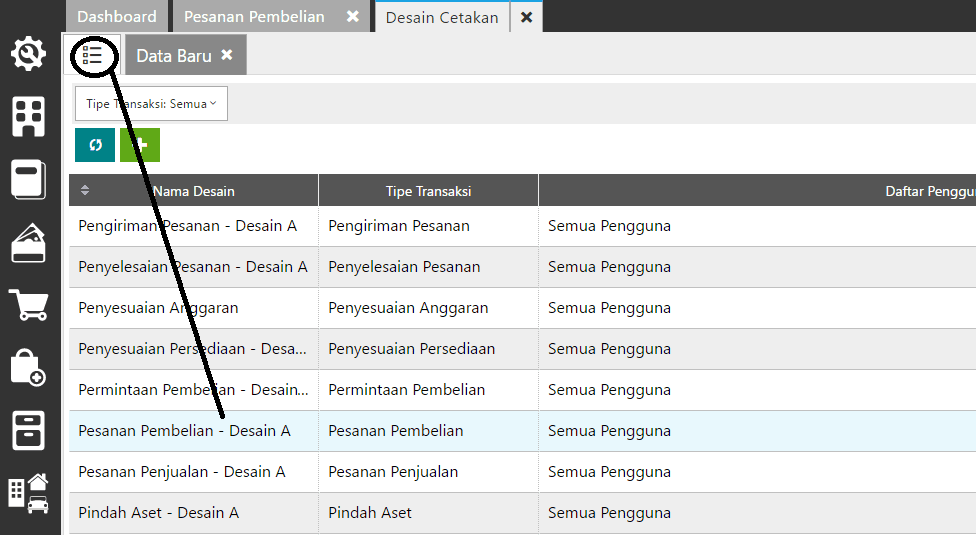Image resolution: width=976 pixels, height=535 pixels.
Task: Open Tipe Transaksi: Semua dropdown filter
Action: [x=151, y=103]
